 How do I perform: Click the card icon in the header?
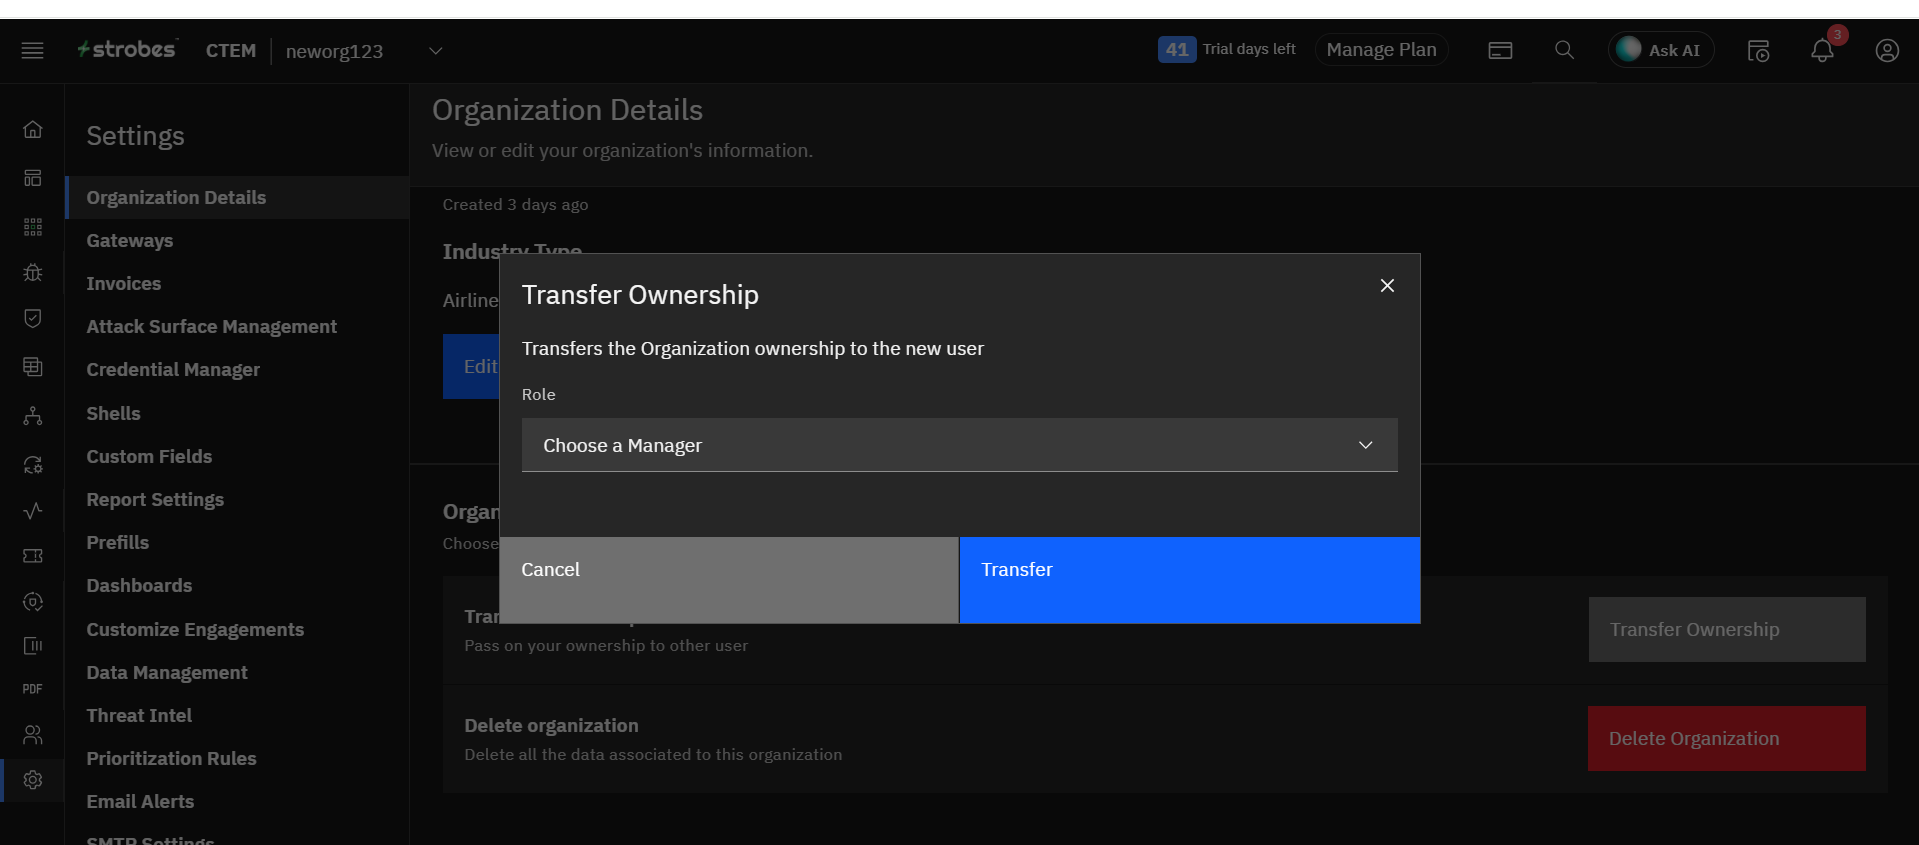pos(1499,51)
